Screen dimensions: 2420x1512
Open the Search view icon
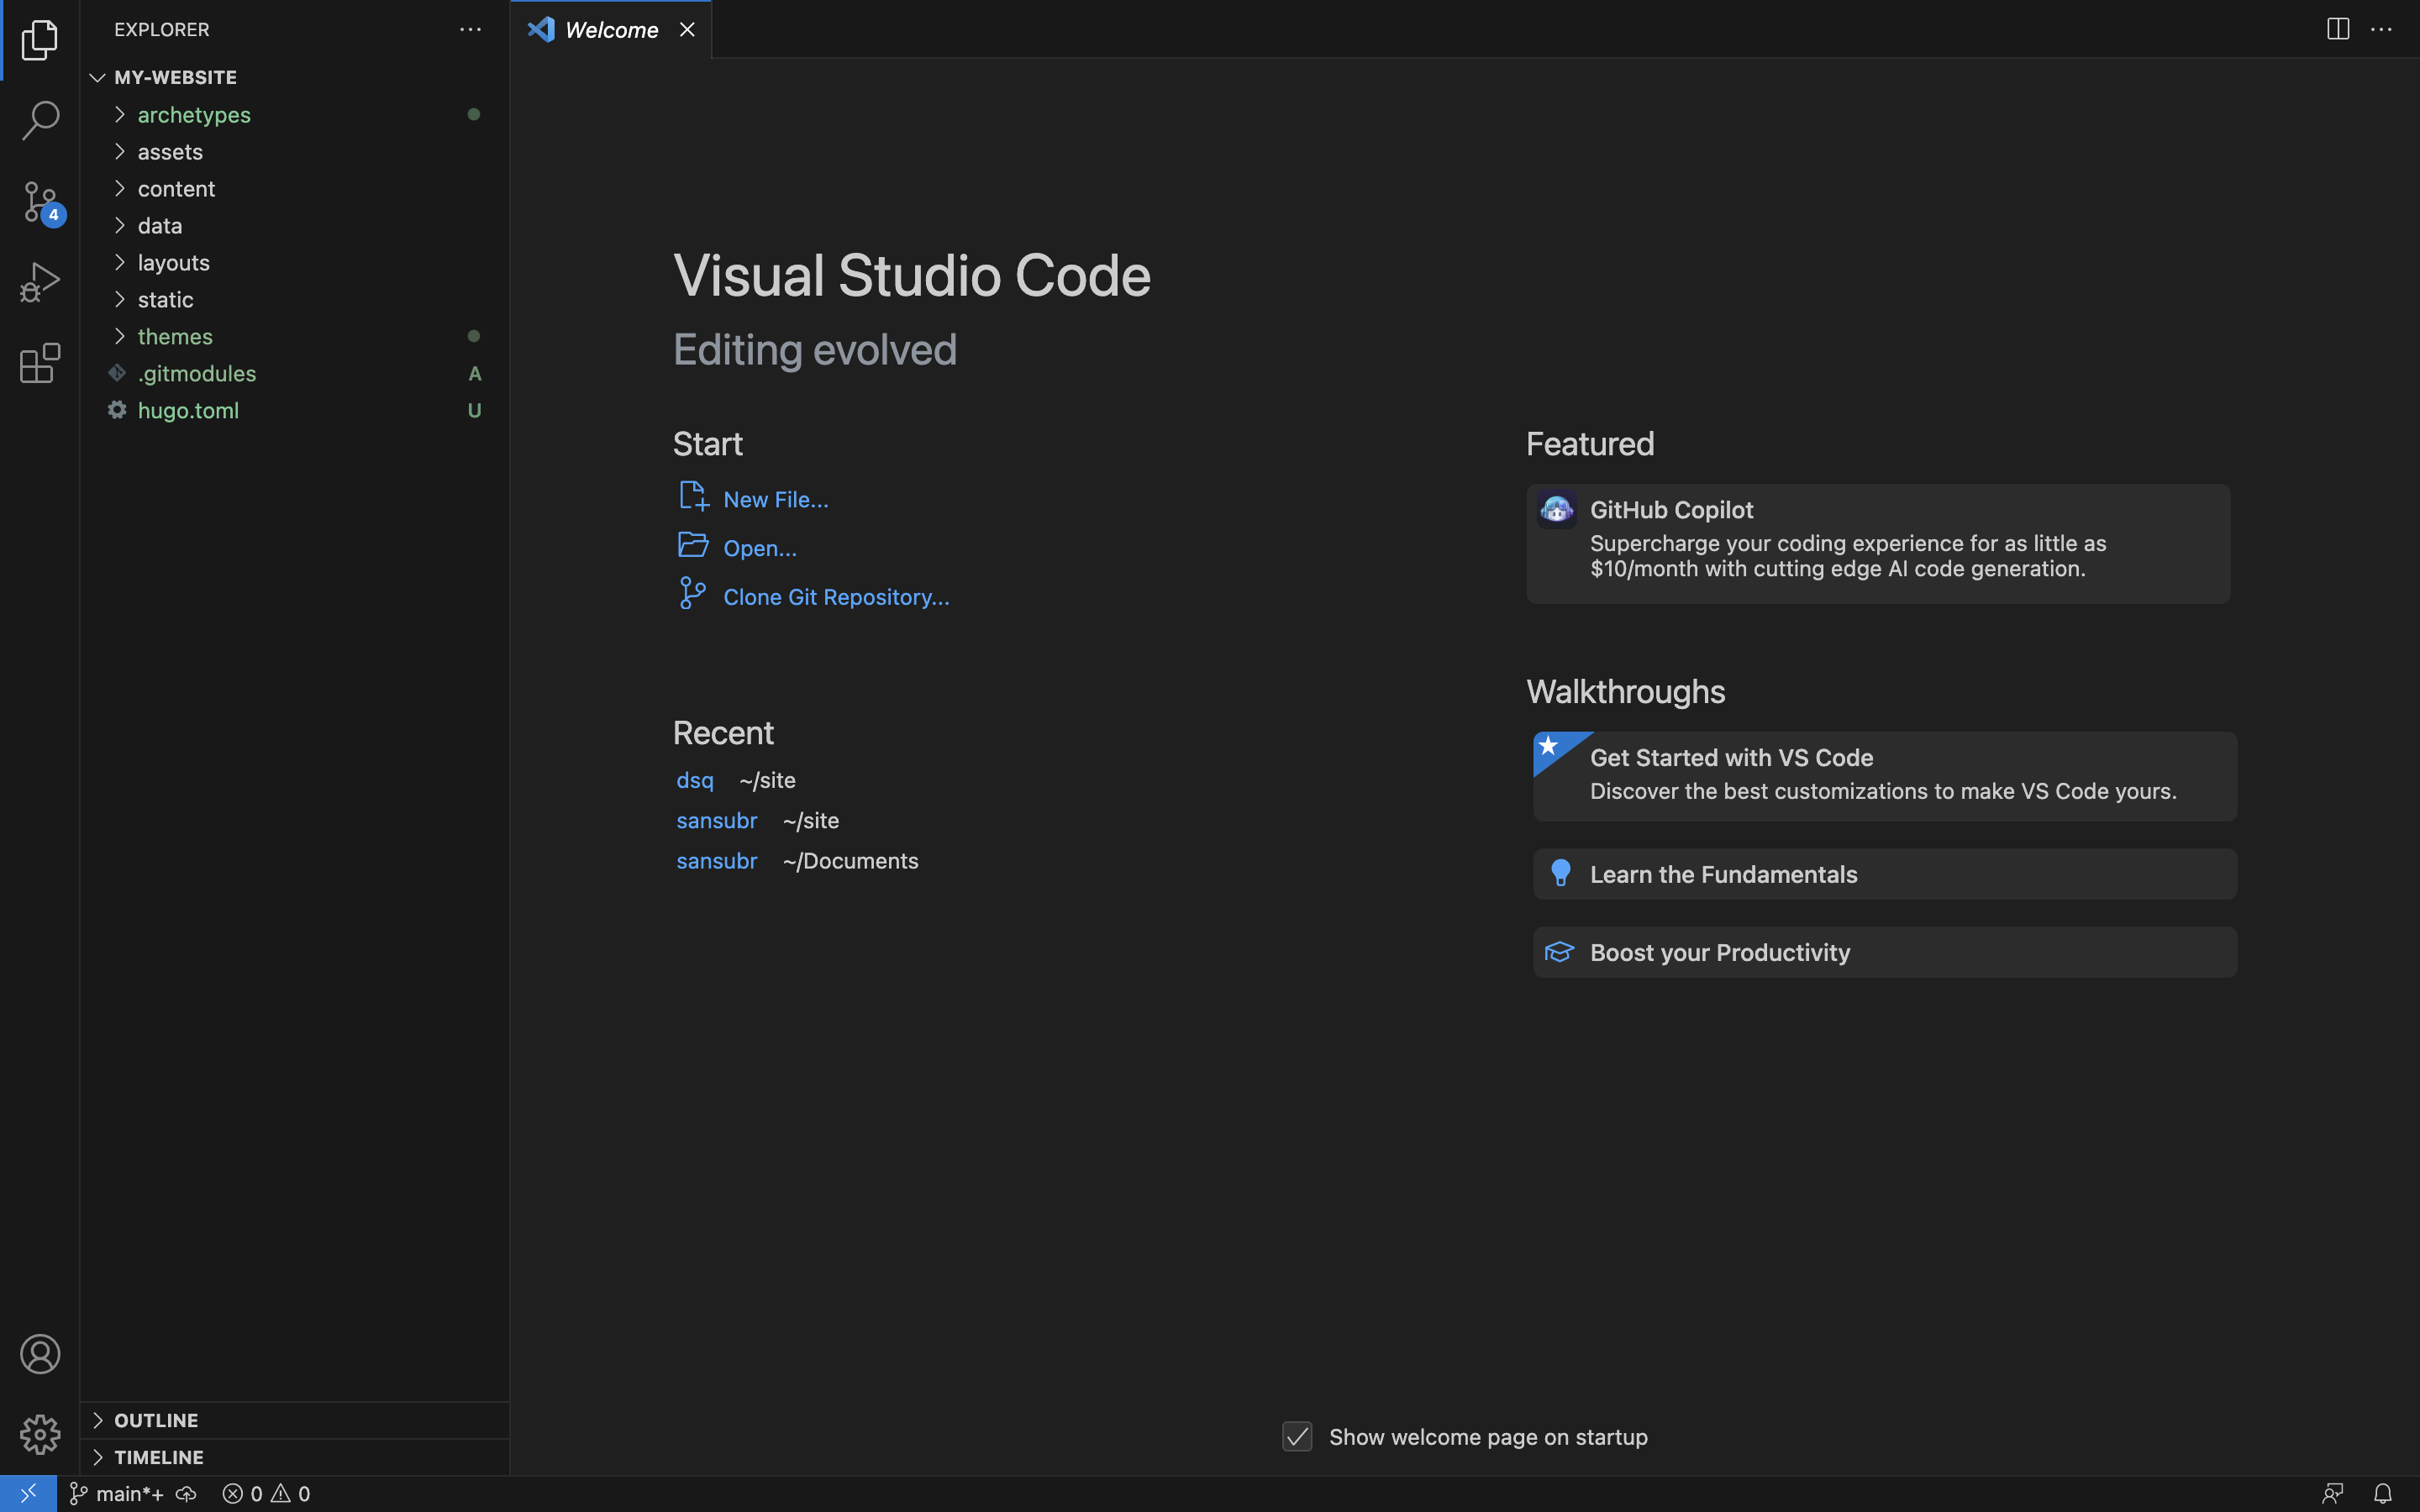pos(40,120)
